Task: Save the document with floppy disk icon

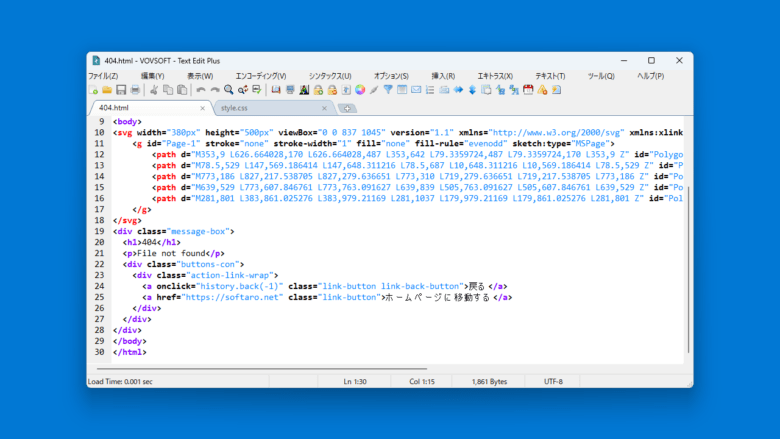Action: pos(121,90)
